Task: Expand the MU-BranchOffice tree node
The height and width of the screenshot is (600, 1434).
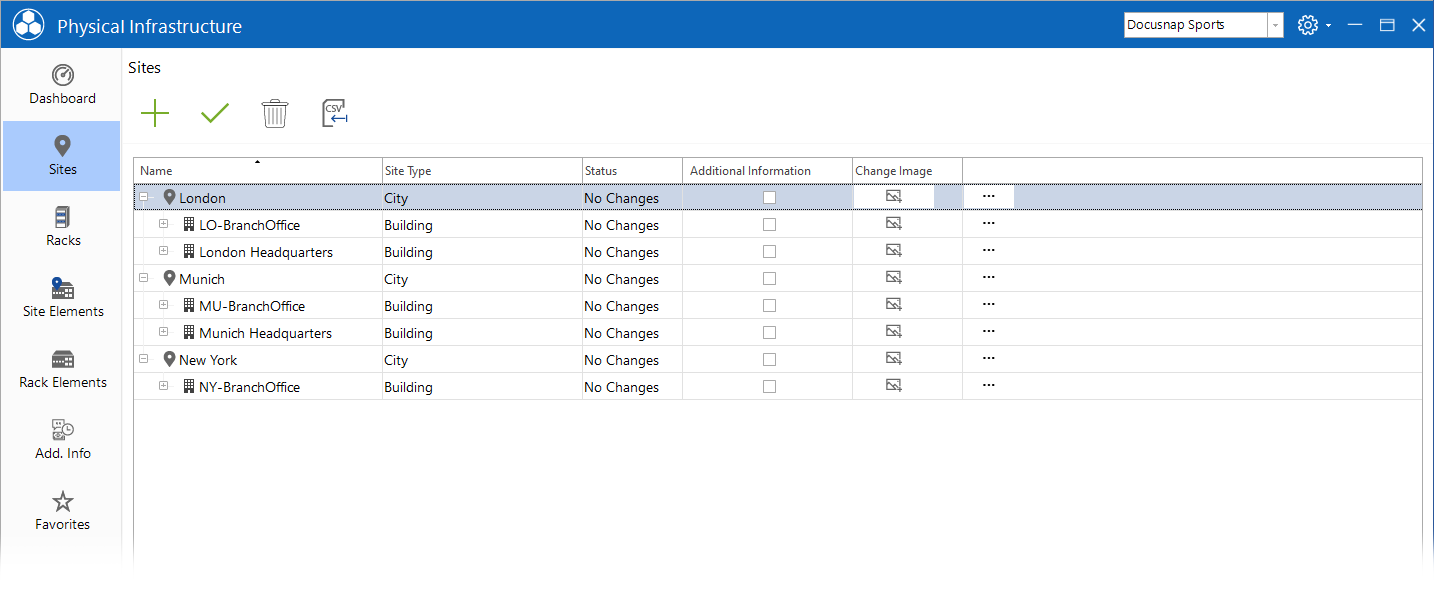Action: (163, 305)
